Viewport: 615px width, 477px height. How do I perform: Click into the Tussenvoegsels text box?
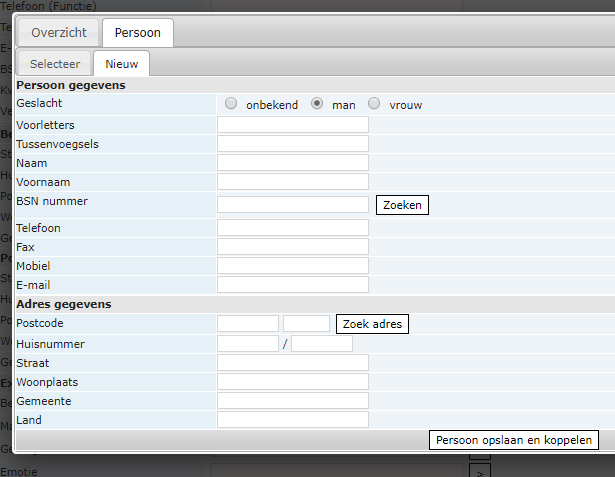(292, 144)
